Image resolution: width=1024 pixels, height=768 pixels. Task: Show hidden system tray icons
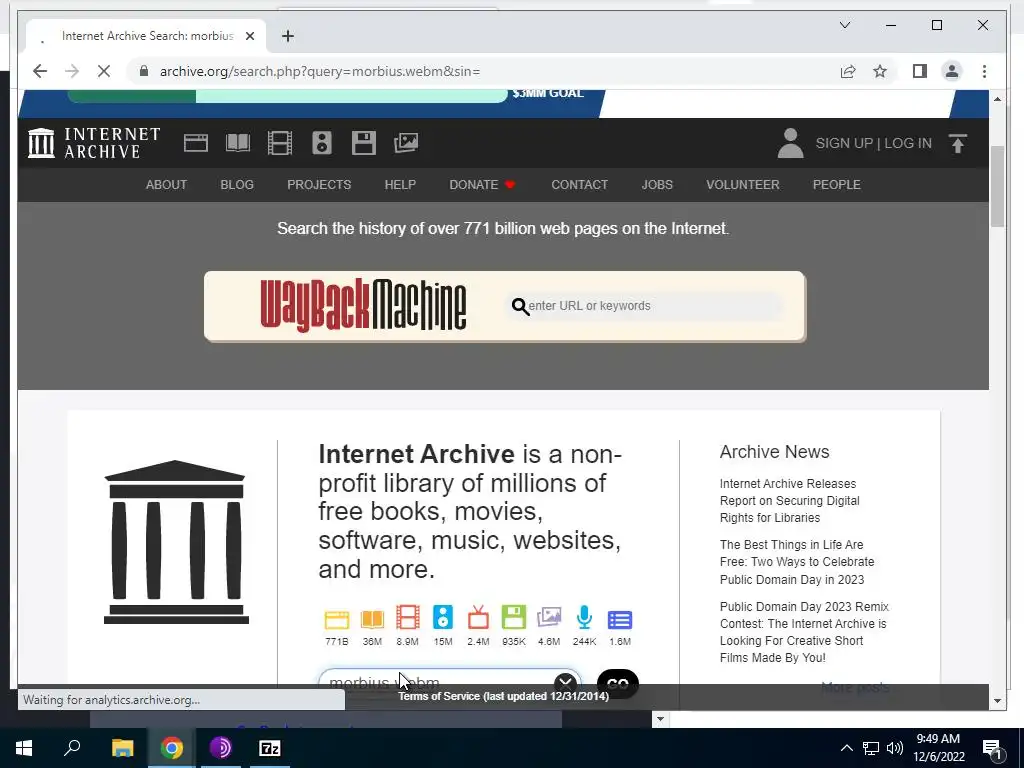[x=846, y=748]
